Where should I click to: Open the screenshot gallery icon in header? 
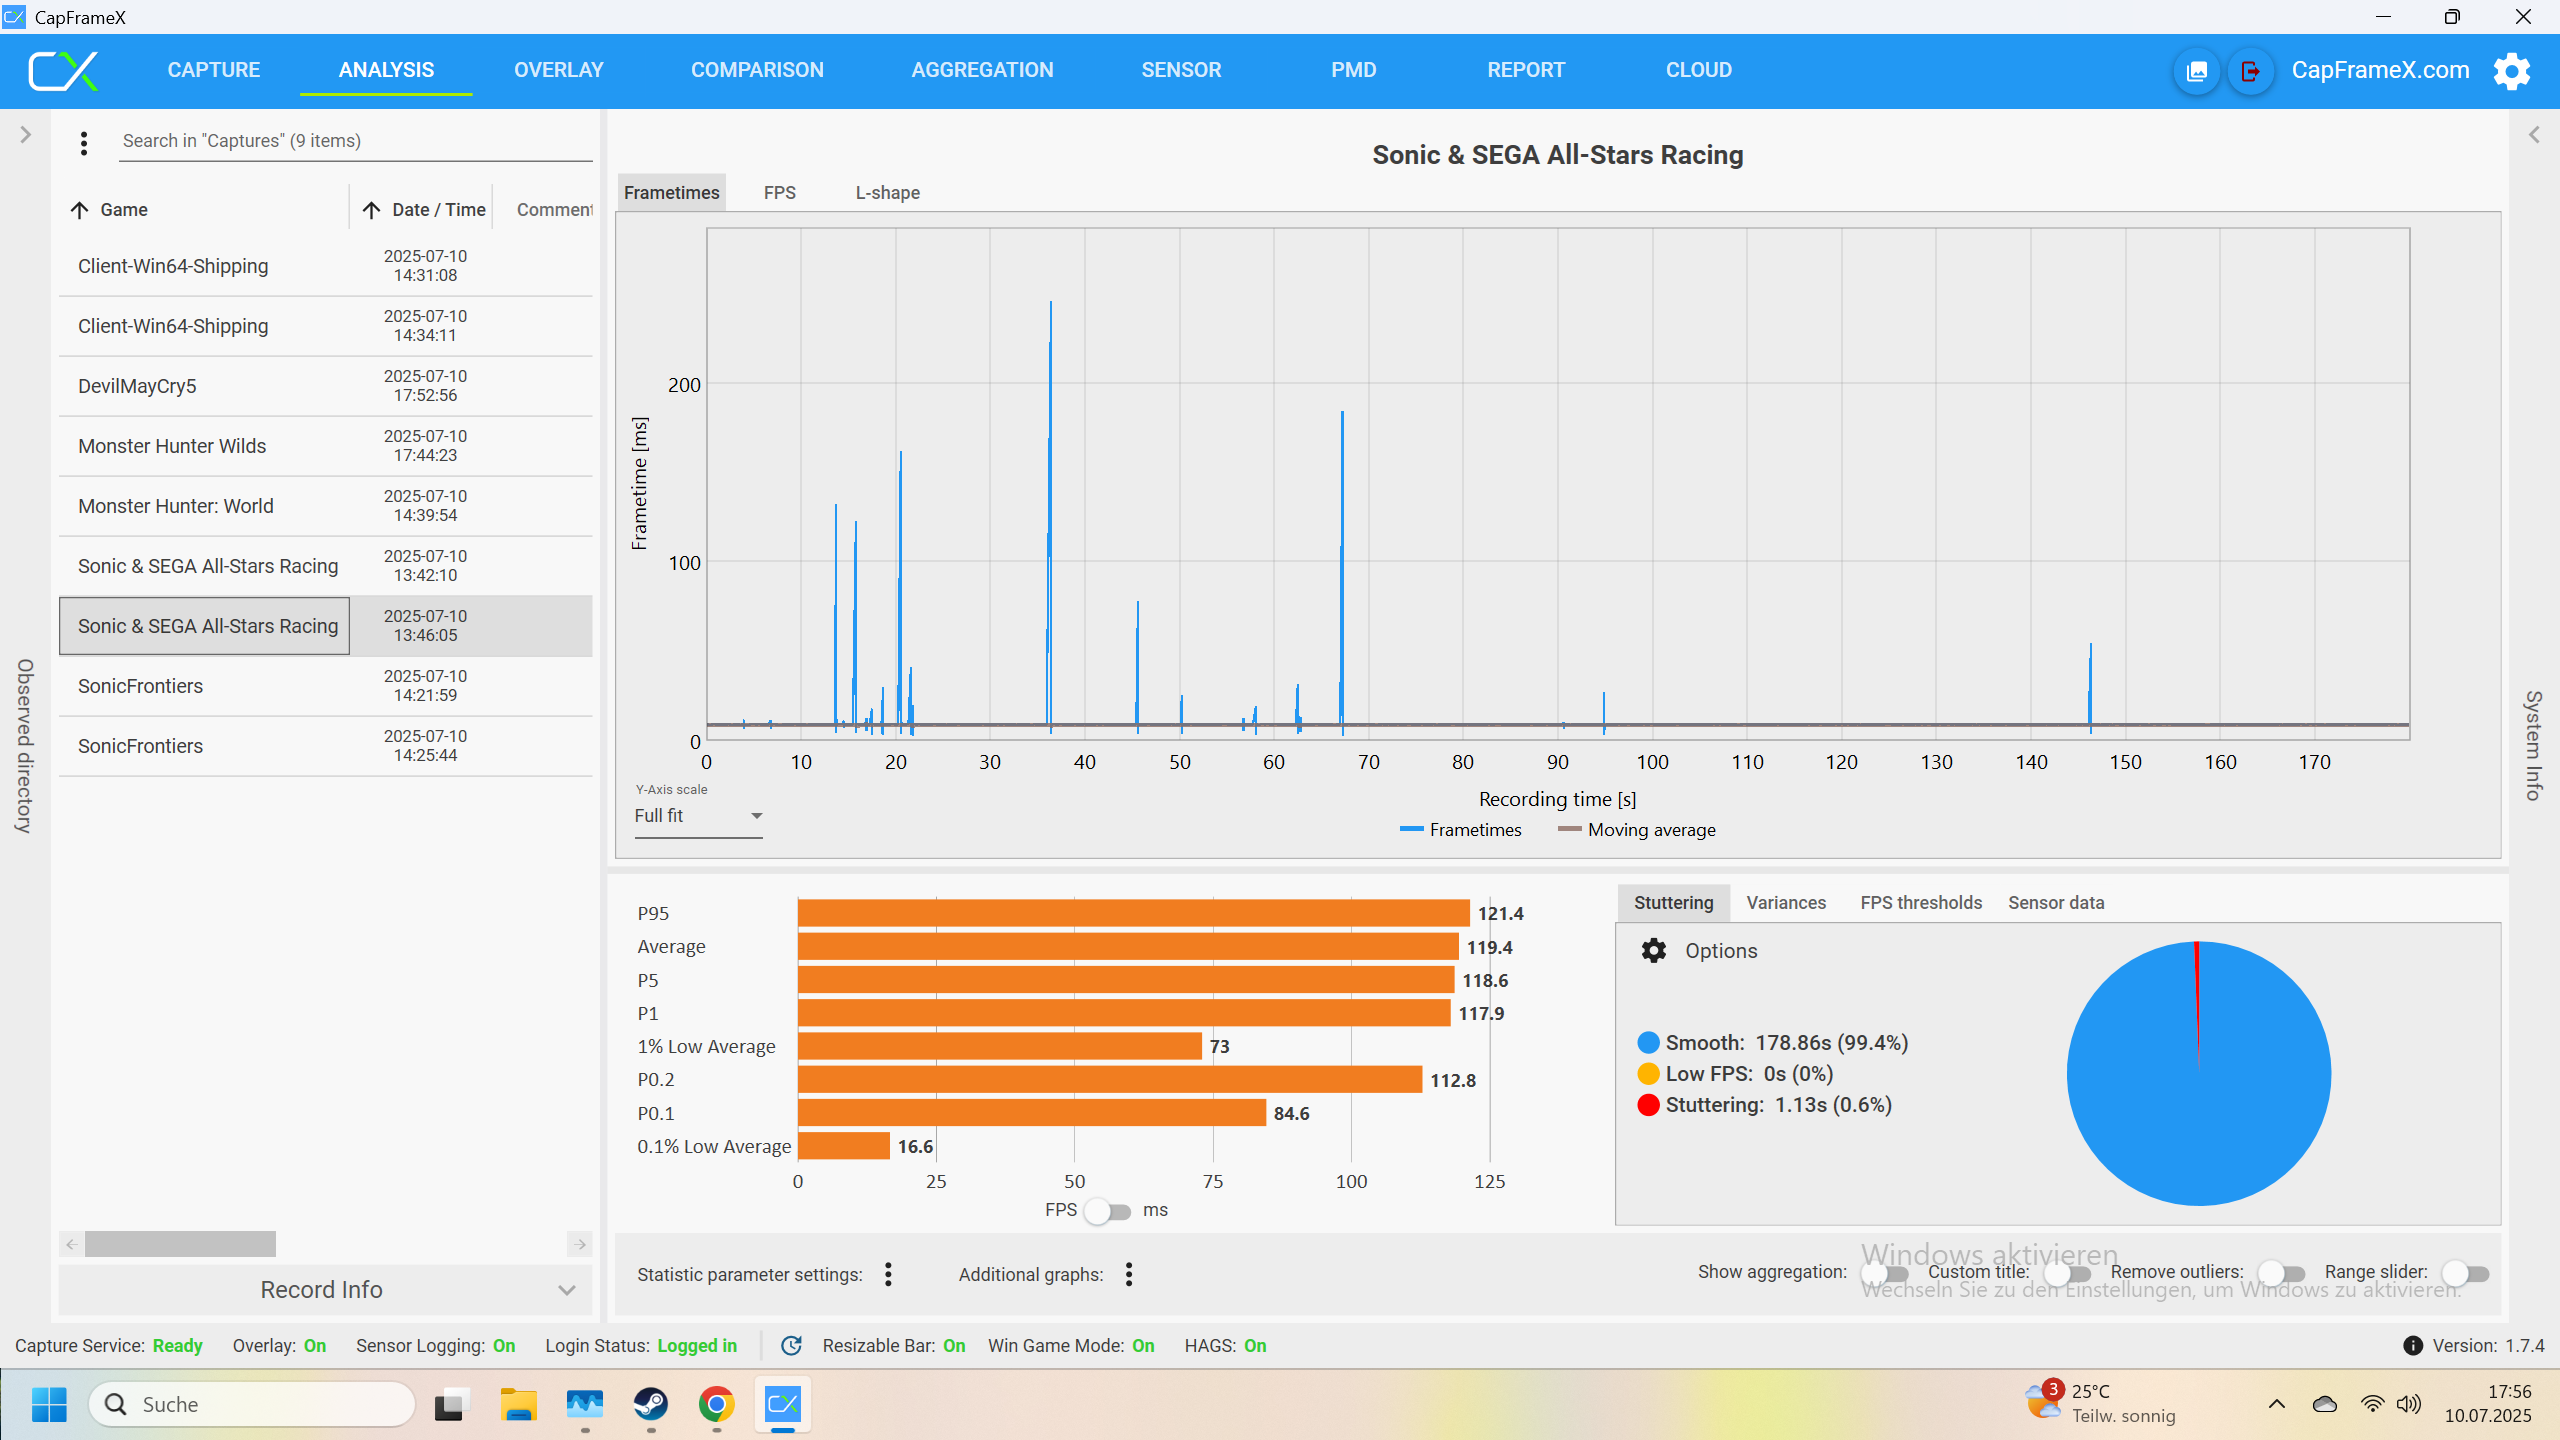(2197, 71)
